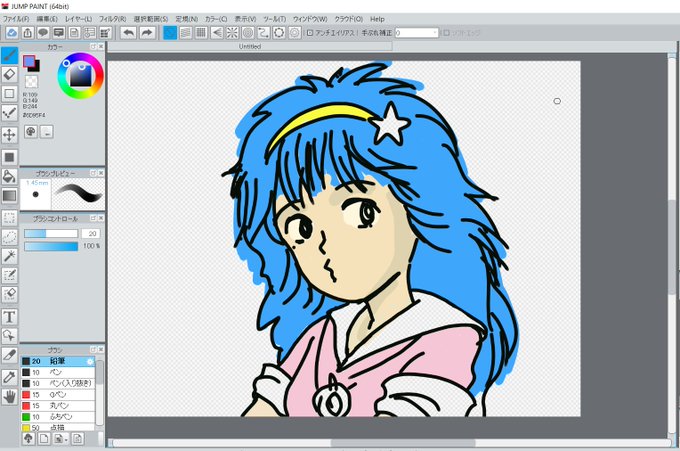680x451 pixels.
Task: Redo the action with the right arrow
Action: pos(147,33)
